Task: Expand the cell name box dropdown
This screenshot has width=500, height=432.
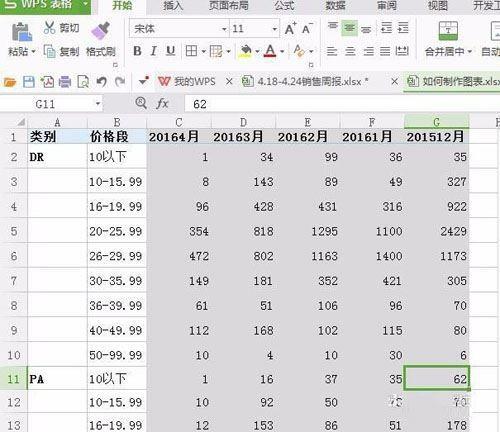Action: tap(98, 104)
